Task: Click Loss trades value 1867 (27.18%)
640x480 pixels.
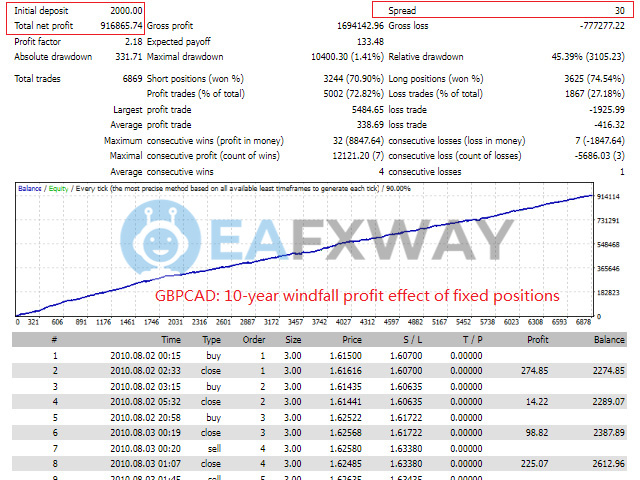Action: 594,94
